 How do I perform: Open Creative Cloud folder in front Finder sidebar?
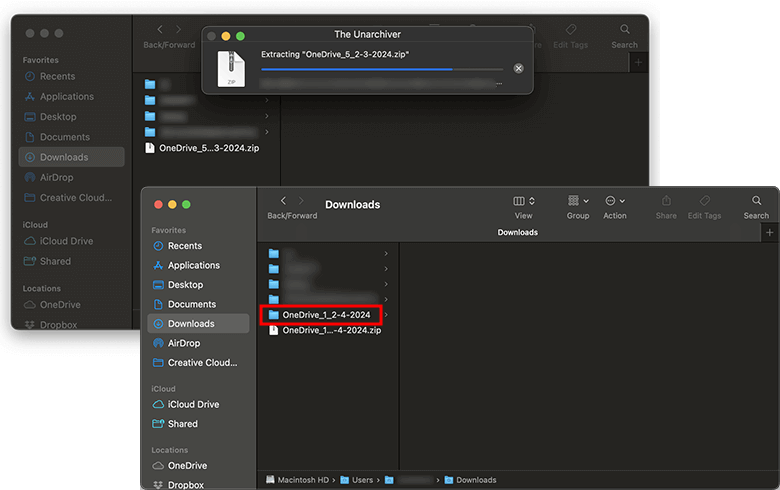[x=195, y=363]
